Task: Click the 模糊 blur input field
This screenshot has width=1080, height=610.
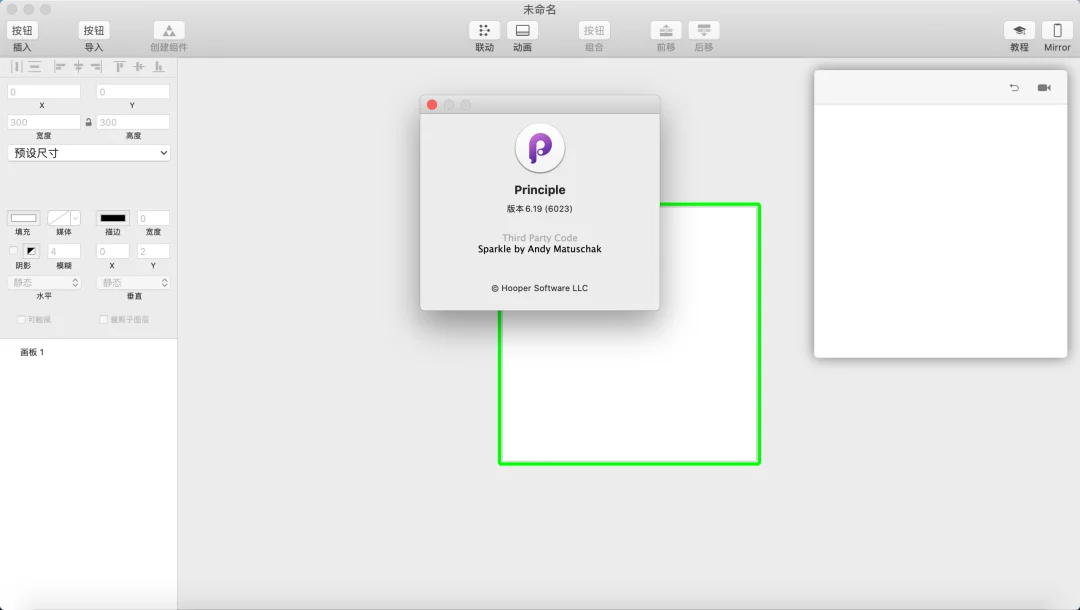Action: [64, 251]
